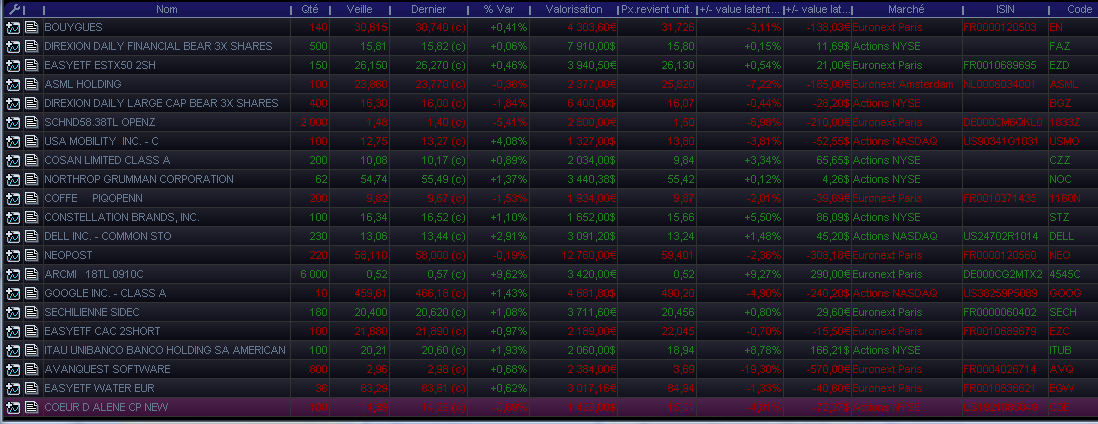
Task: Open chart icon for ASML HOLDING row
Action: [13, 84]
